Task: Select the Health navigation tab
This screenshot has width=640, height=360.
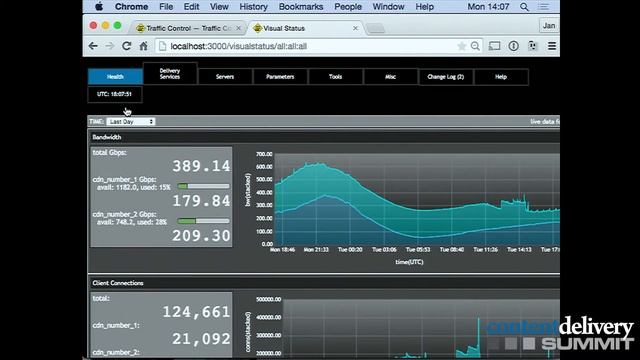Action: pyautogui.click(x=115, y=77)
